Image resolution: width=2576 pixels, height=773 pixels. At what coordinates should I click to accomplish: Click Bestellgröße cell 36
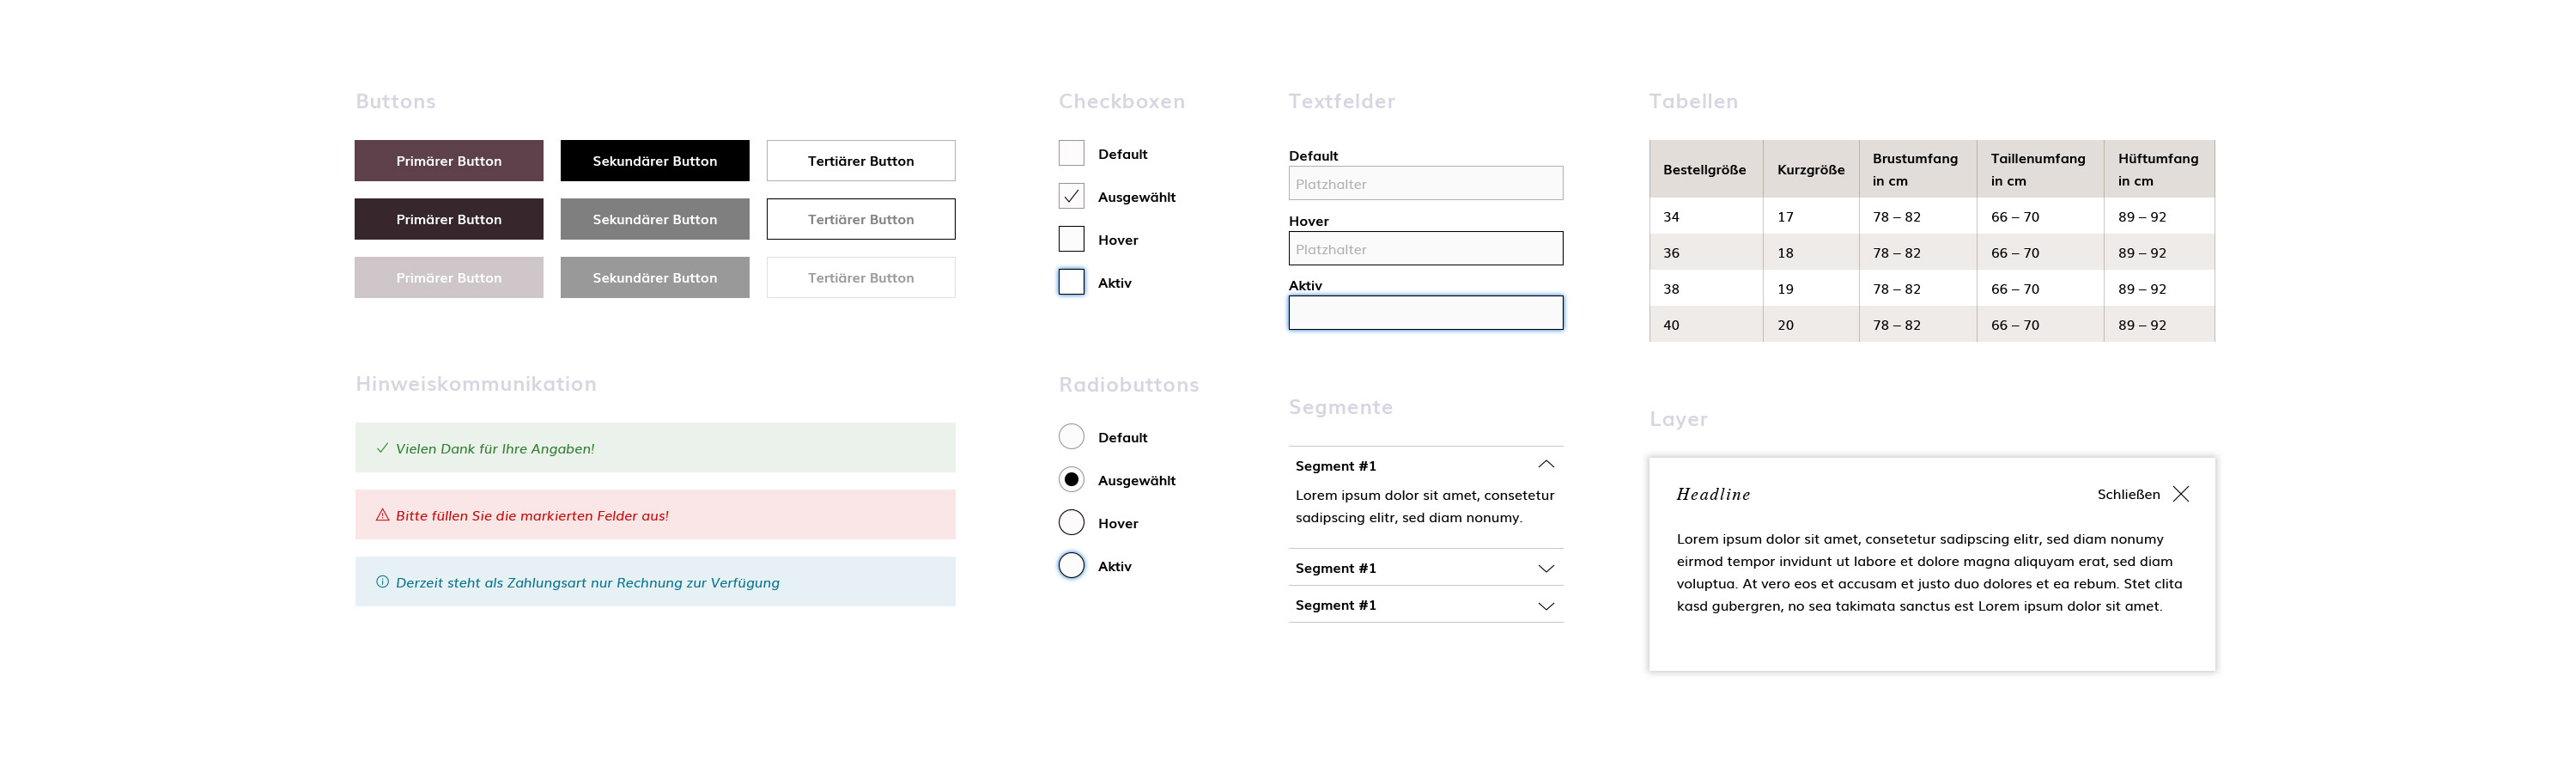click(1706, 252)
